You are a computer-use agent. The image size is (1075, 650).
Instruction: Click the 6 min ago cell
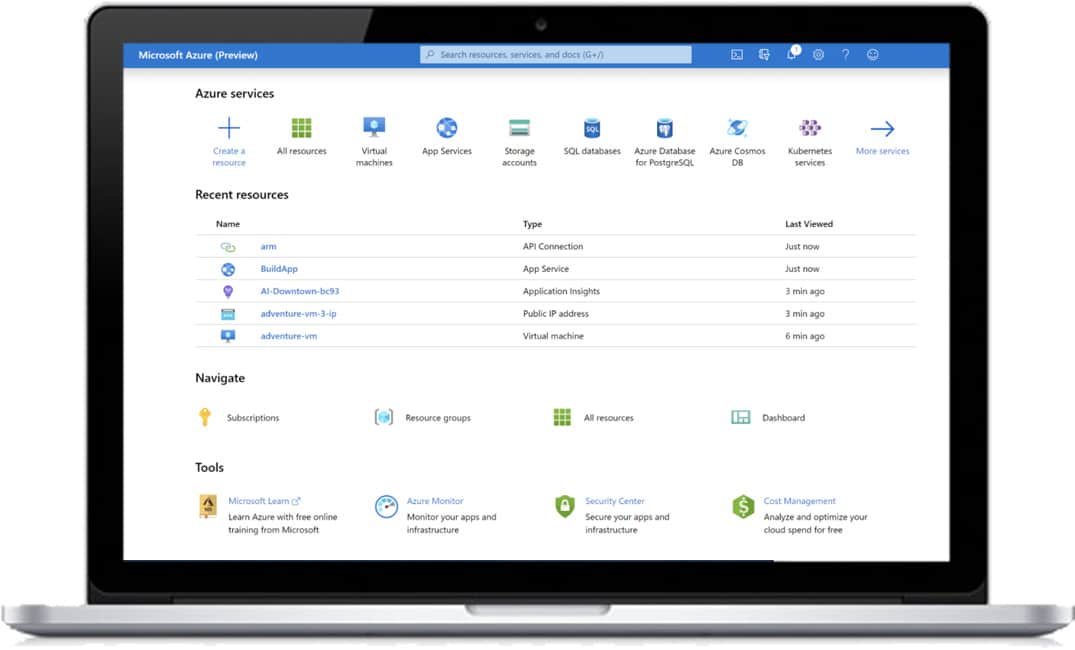(805, 336)
